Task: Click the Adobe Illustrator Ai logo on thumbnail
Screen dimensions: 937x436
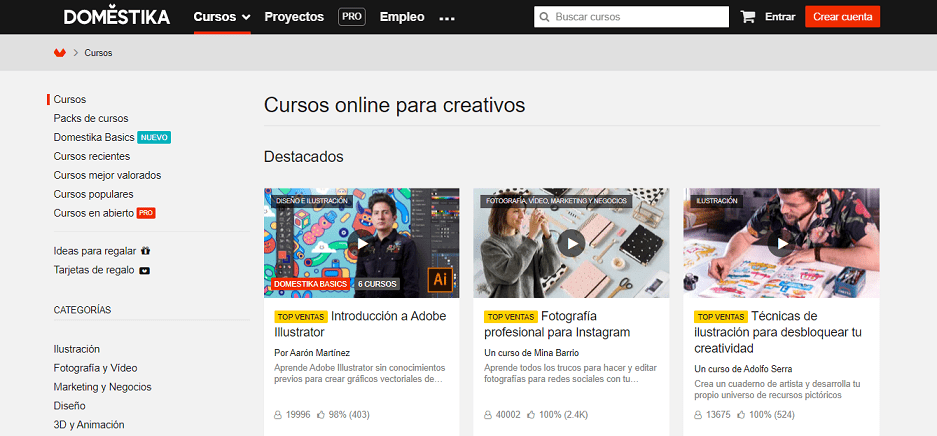Action: pos(440,279)
